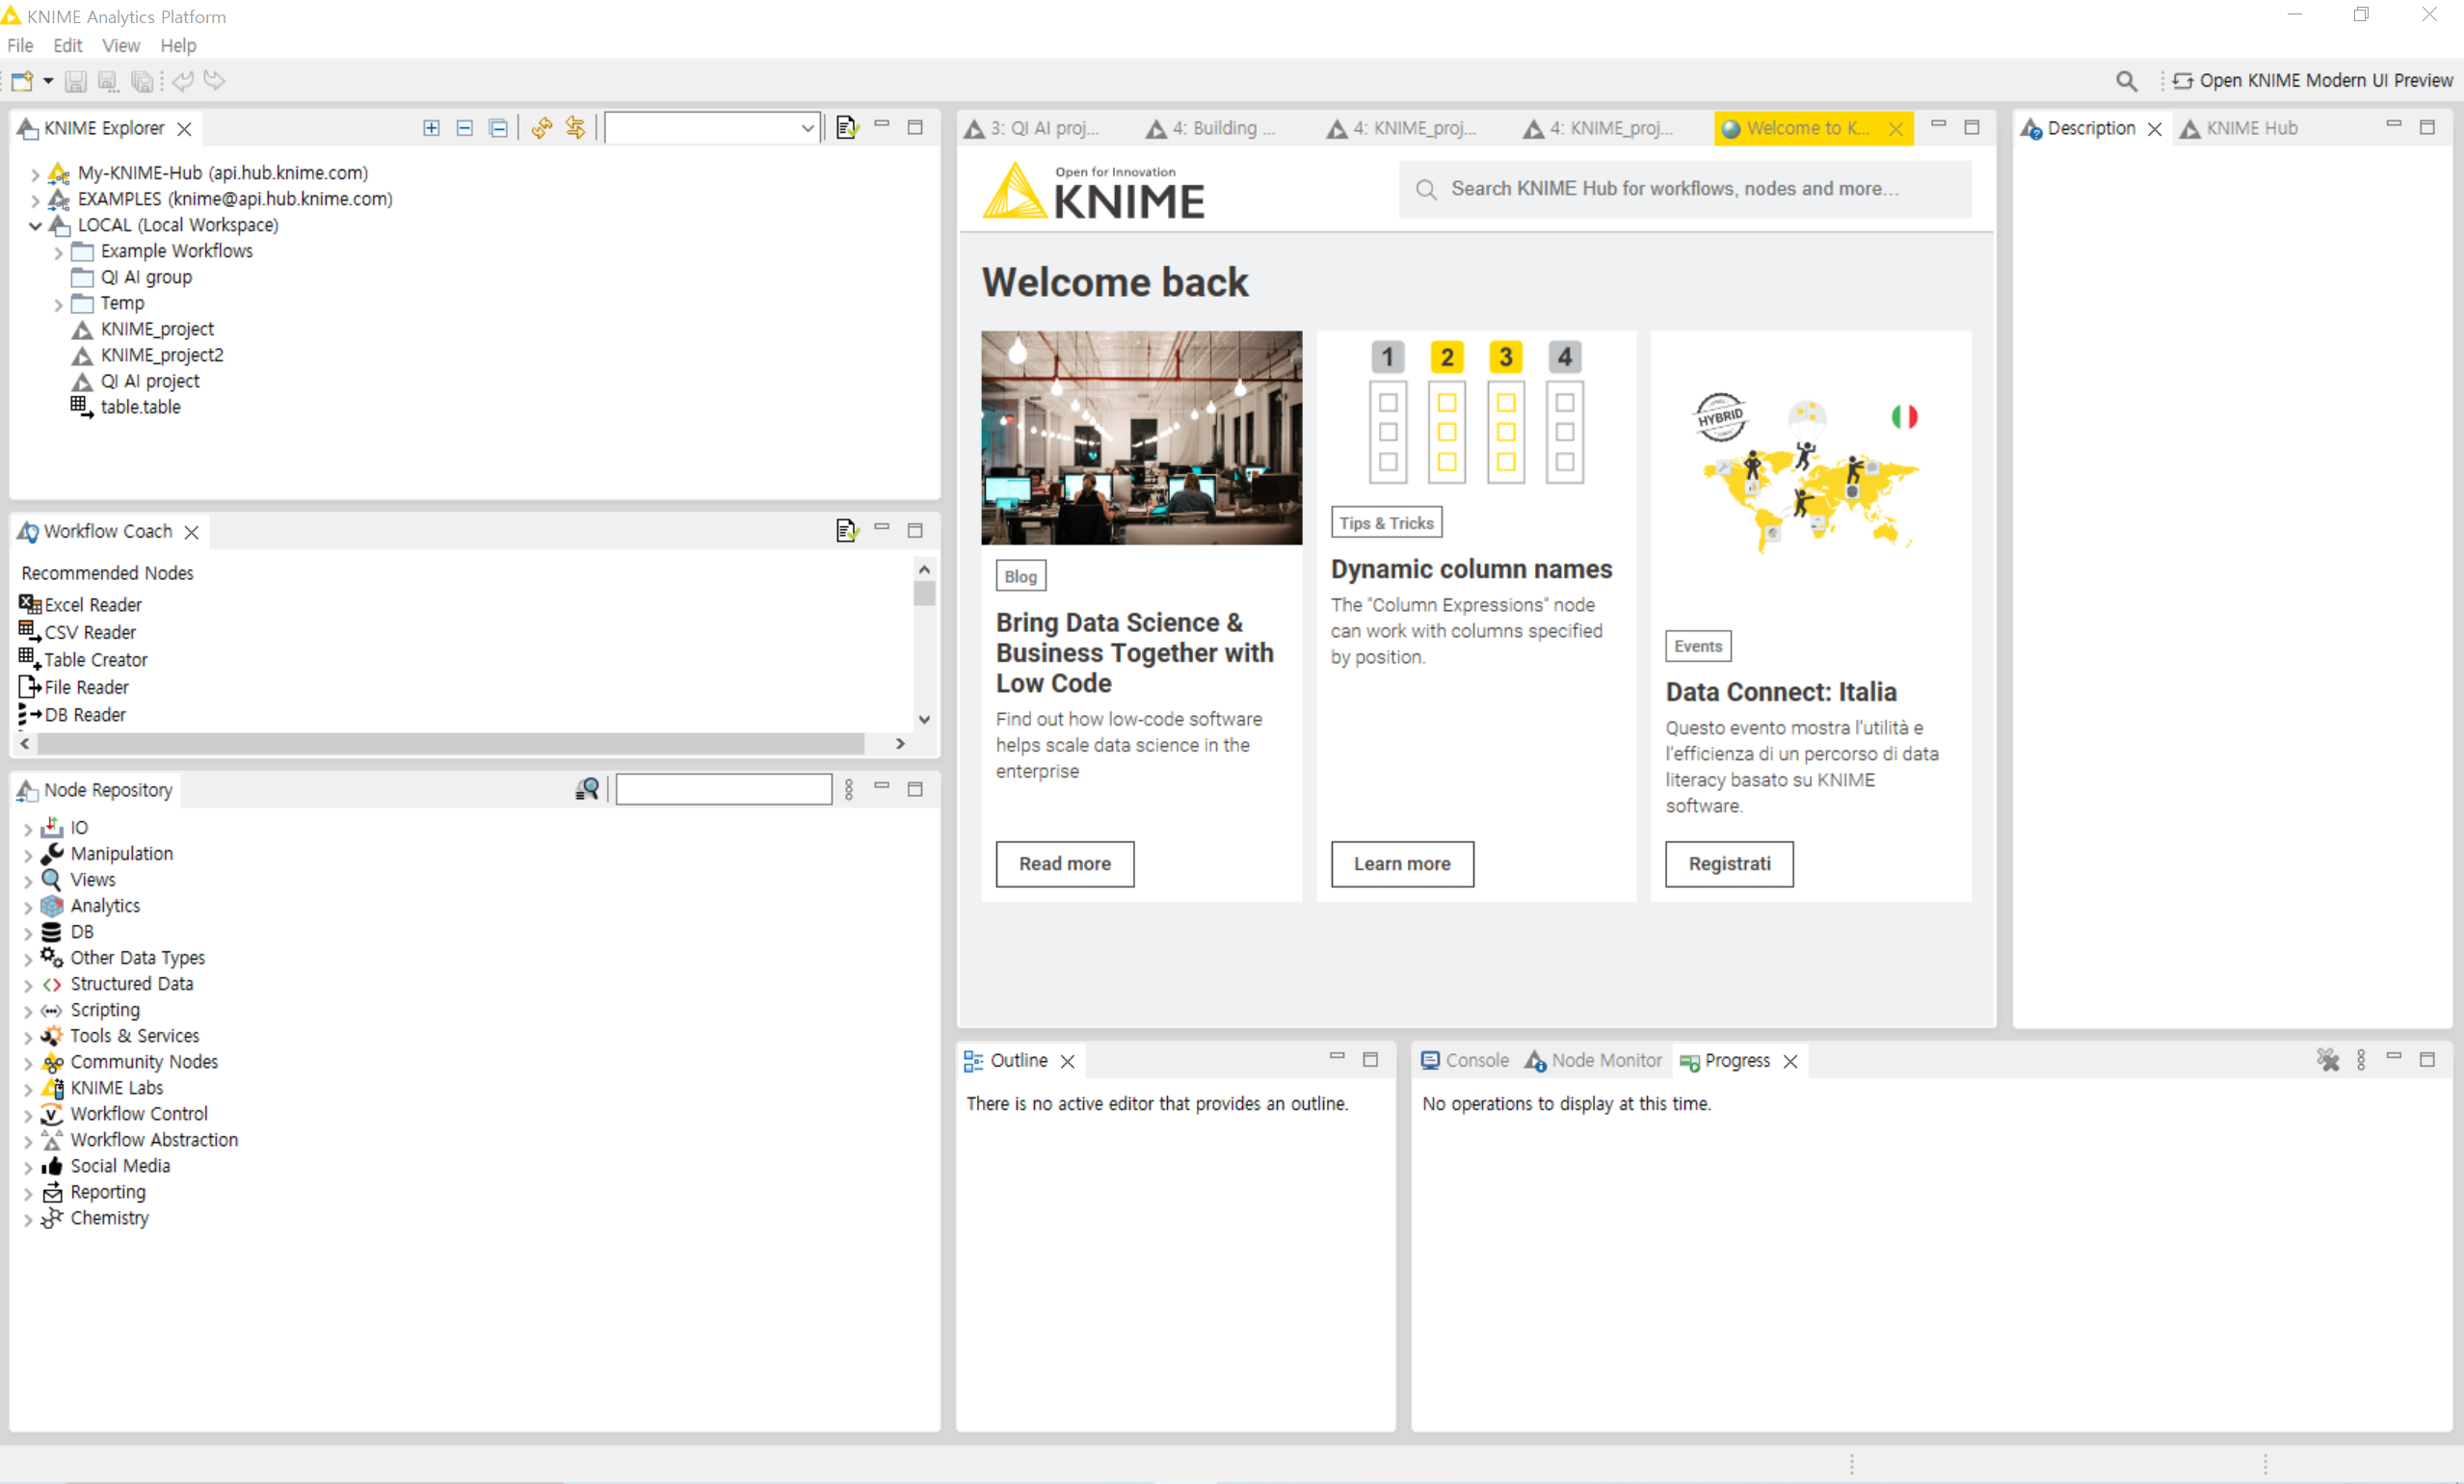
Task: Switch to KNIME Modern UI Preview
Action: (x=2313, y=81)
